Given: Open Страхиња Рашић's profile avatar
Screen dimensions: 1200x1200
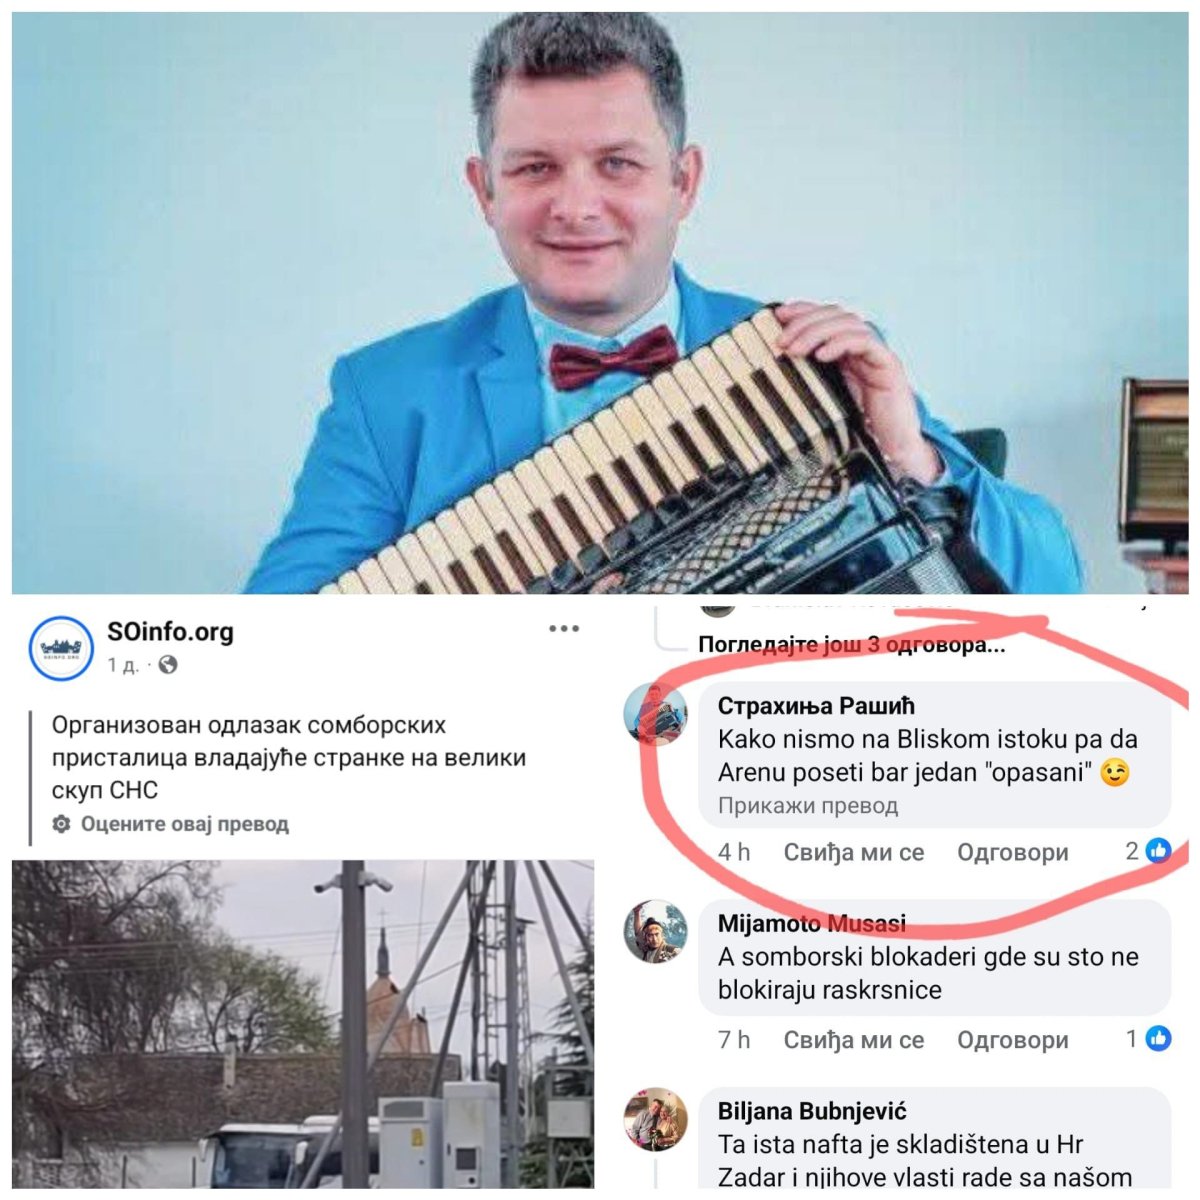Looking at the screenshot, I should (x=656, y=715).
